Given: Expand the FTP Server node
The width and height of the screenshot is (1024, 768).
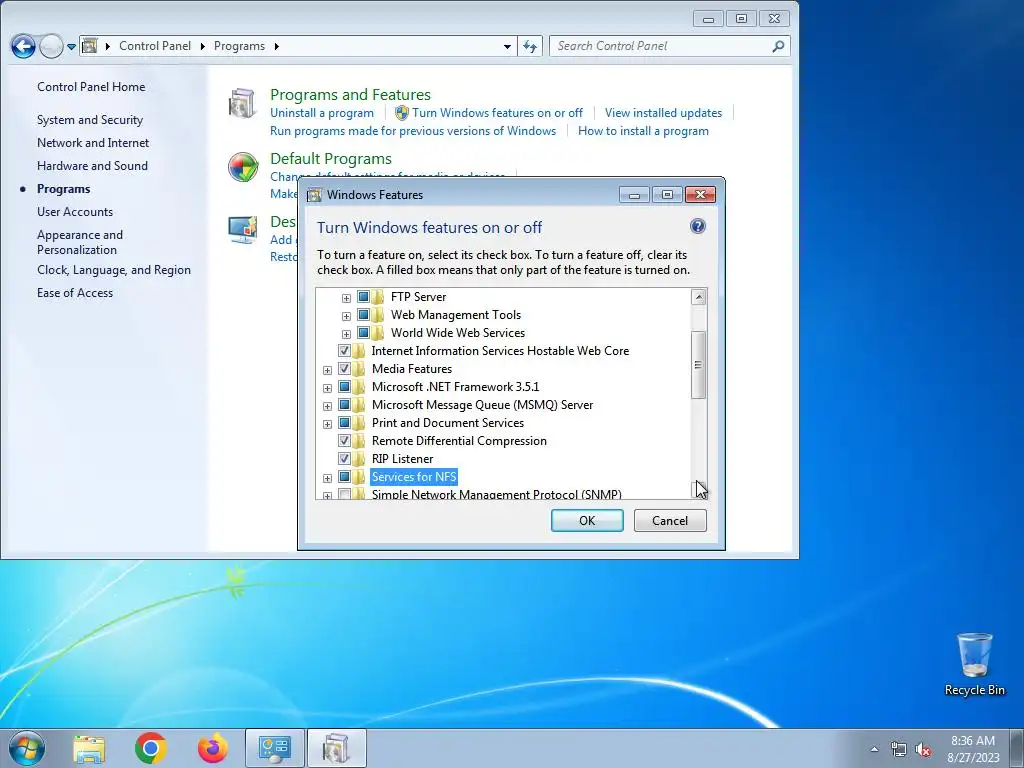Looking at the screenshot, I should click(x=346, y=298).
